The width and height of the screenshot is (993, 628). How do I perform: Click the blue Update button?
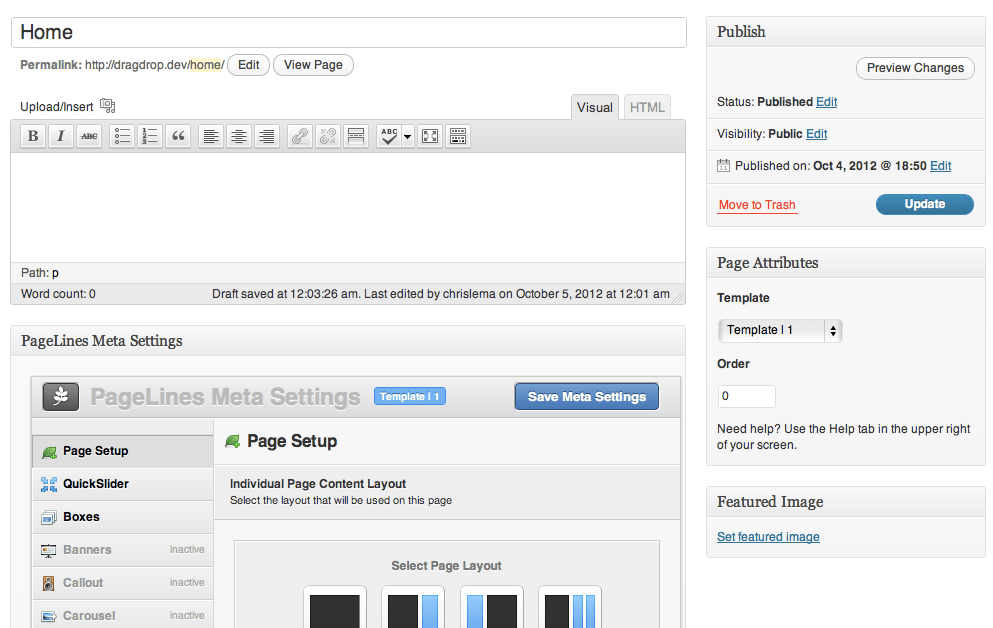pos(924,204)
